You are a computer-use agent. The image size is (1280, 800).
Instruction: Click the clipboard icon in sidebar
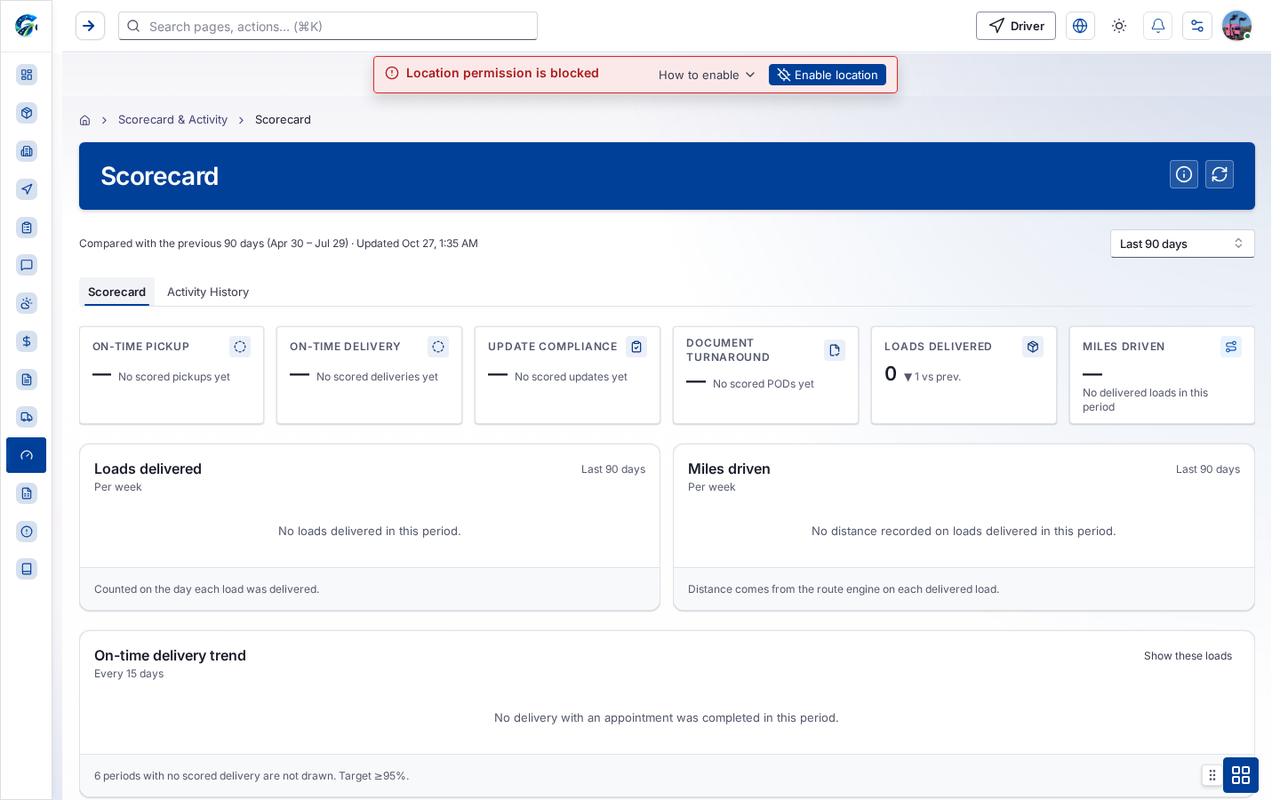point(27,227)
